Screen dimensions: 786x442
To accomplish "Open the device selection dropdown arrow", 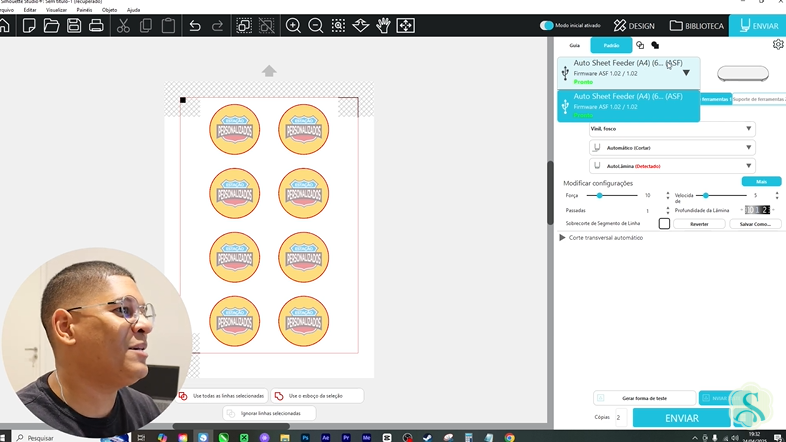I will pos(686,73).
